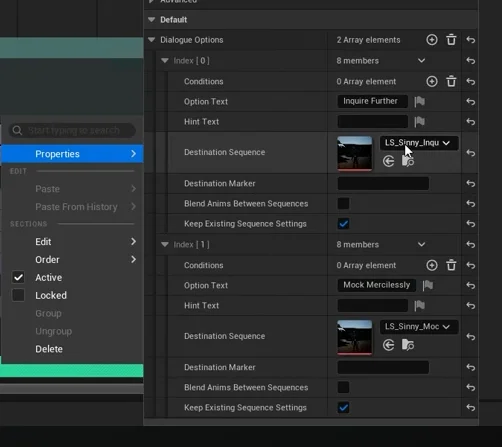Image resolution: width=502 pixels, height=447 pixels.
Task: Empty the Dialogue Options array with trash icon
Action: [451, 40]
